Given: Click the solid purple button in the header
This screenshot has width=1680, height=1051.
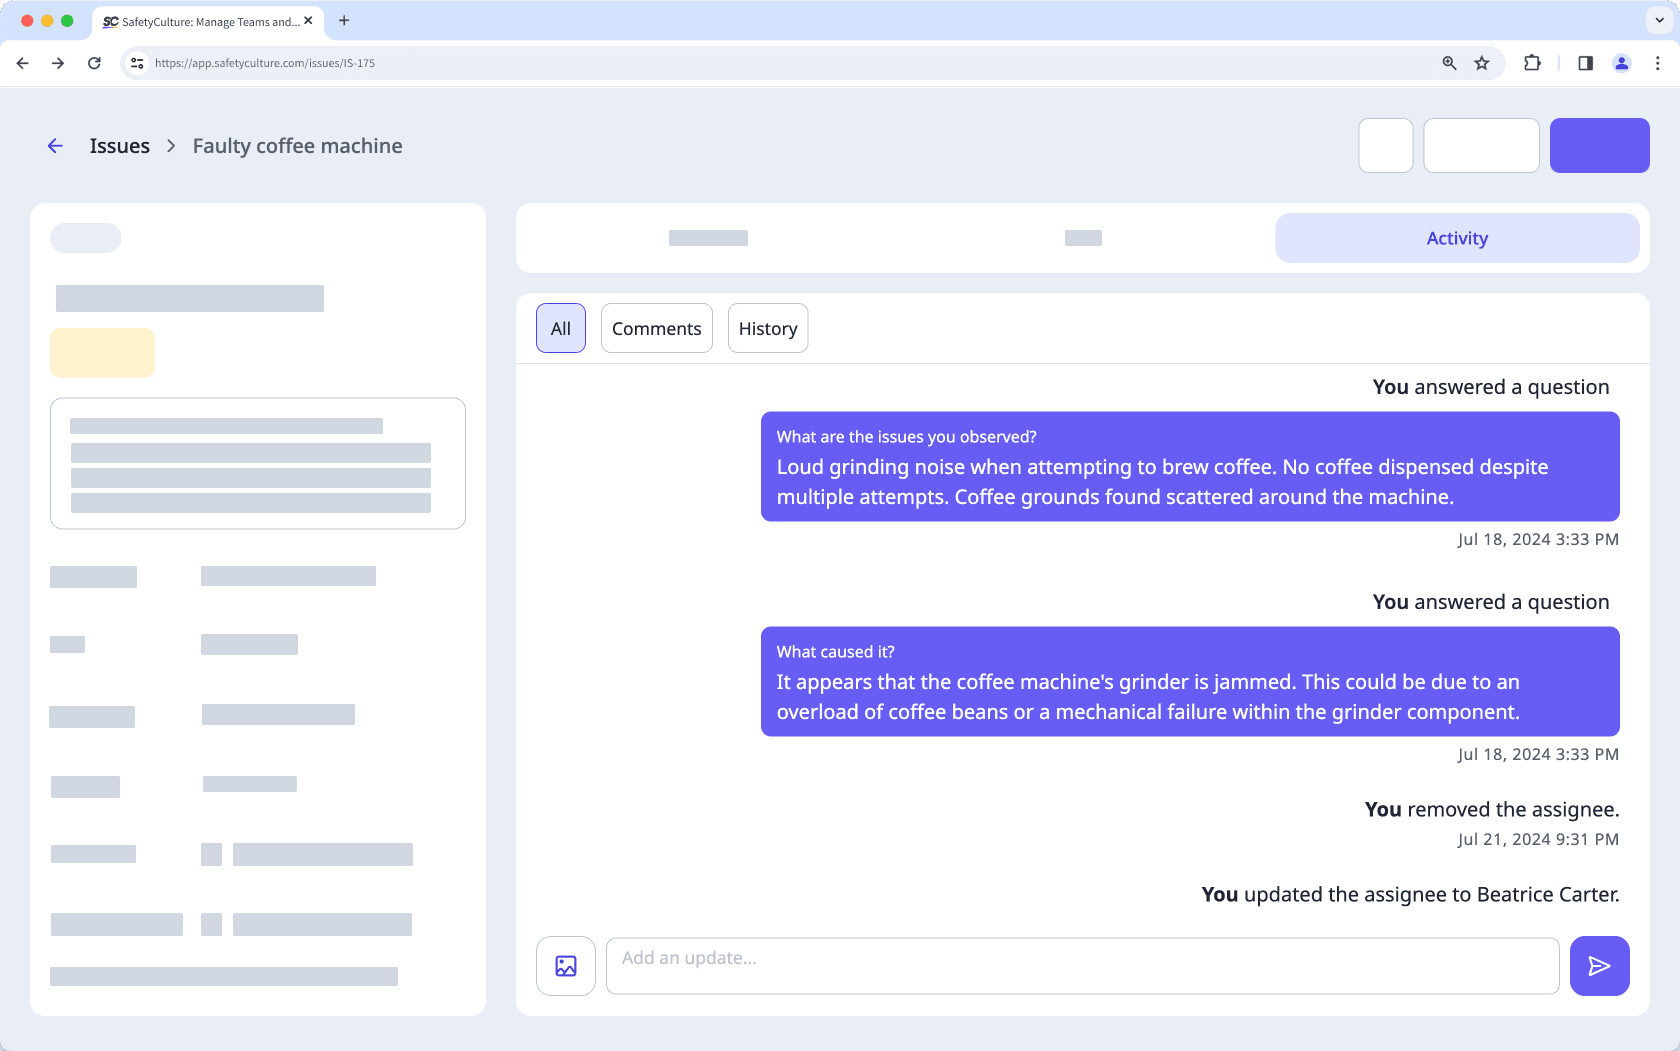Looking at the screenshot, I should point(1599,146).
